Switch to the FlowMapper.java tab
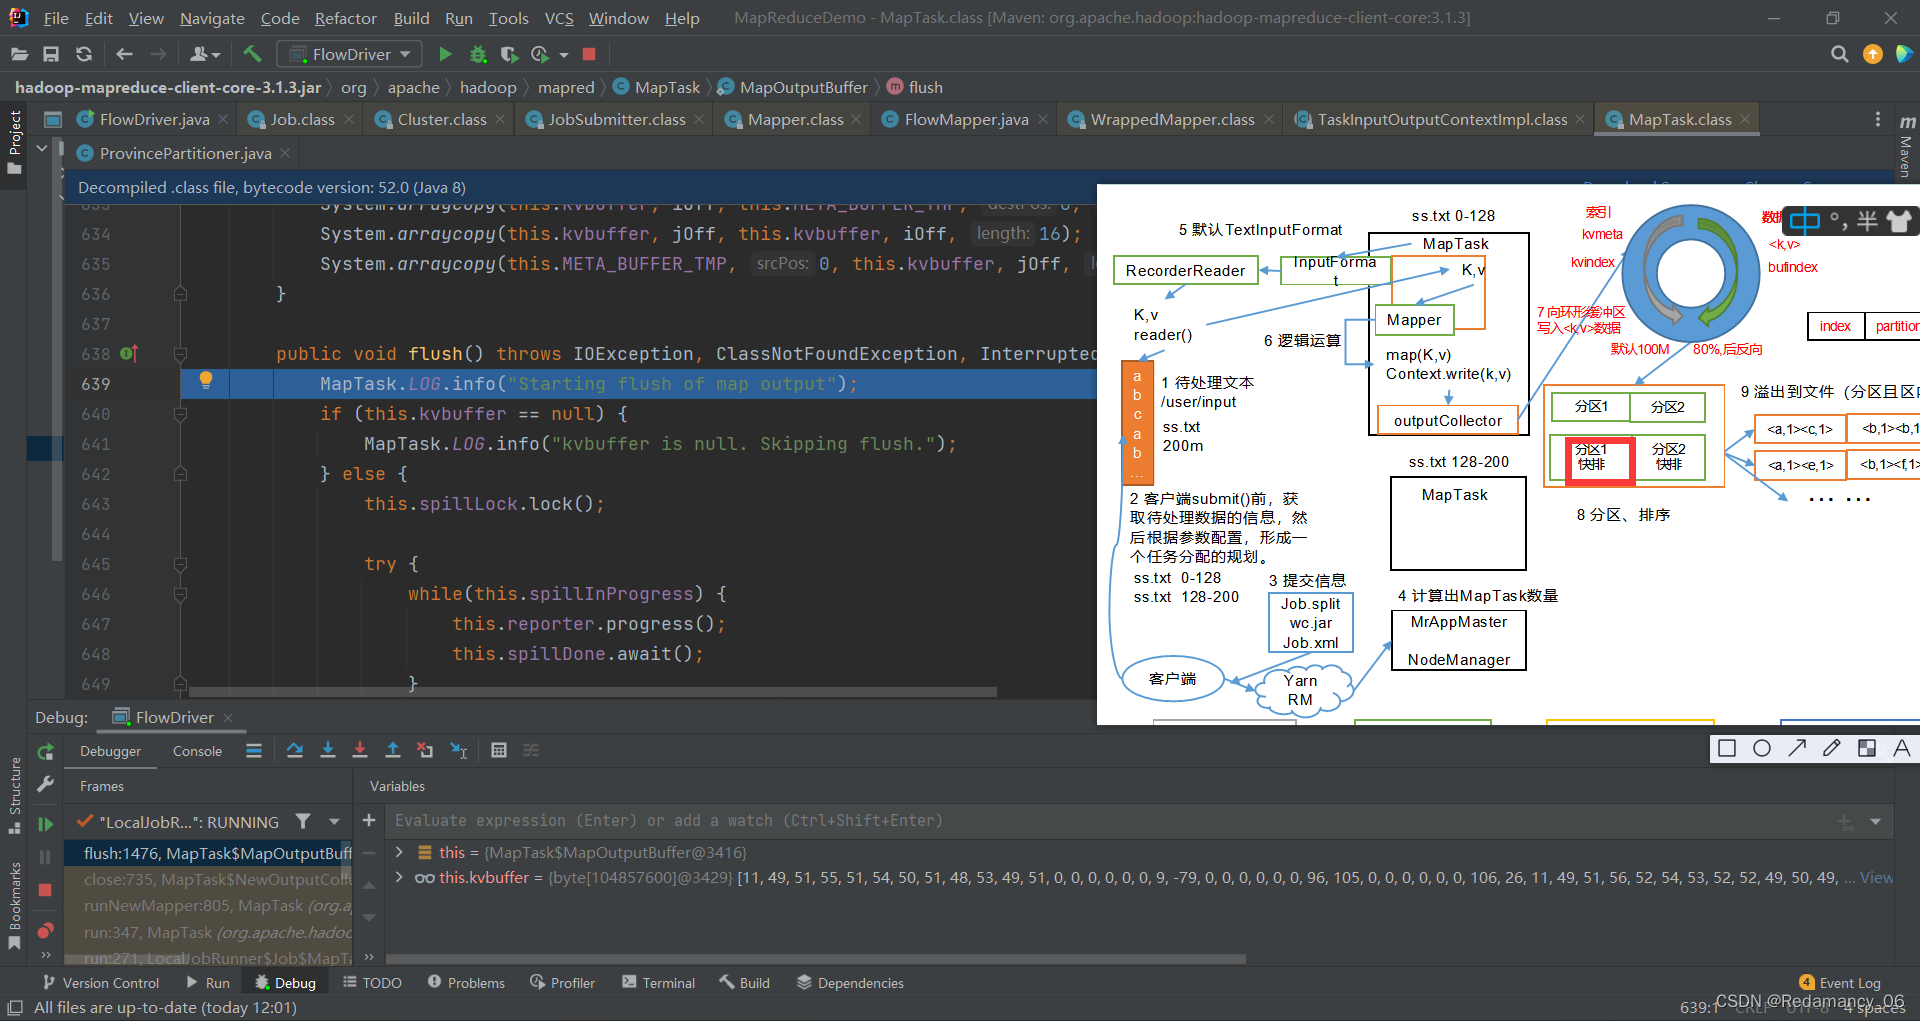 click(x=965, y=119)
